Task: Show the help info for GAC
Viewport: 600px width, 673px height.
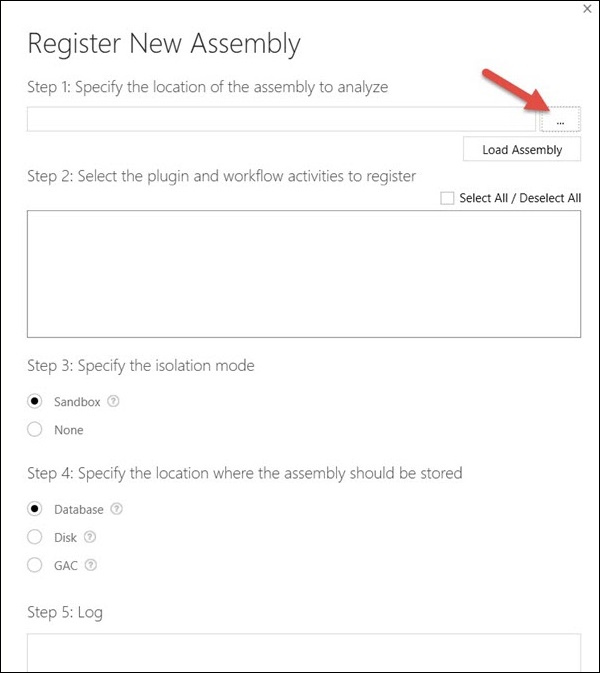Action: pyautogui.click(x=91, y=565)
